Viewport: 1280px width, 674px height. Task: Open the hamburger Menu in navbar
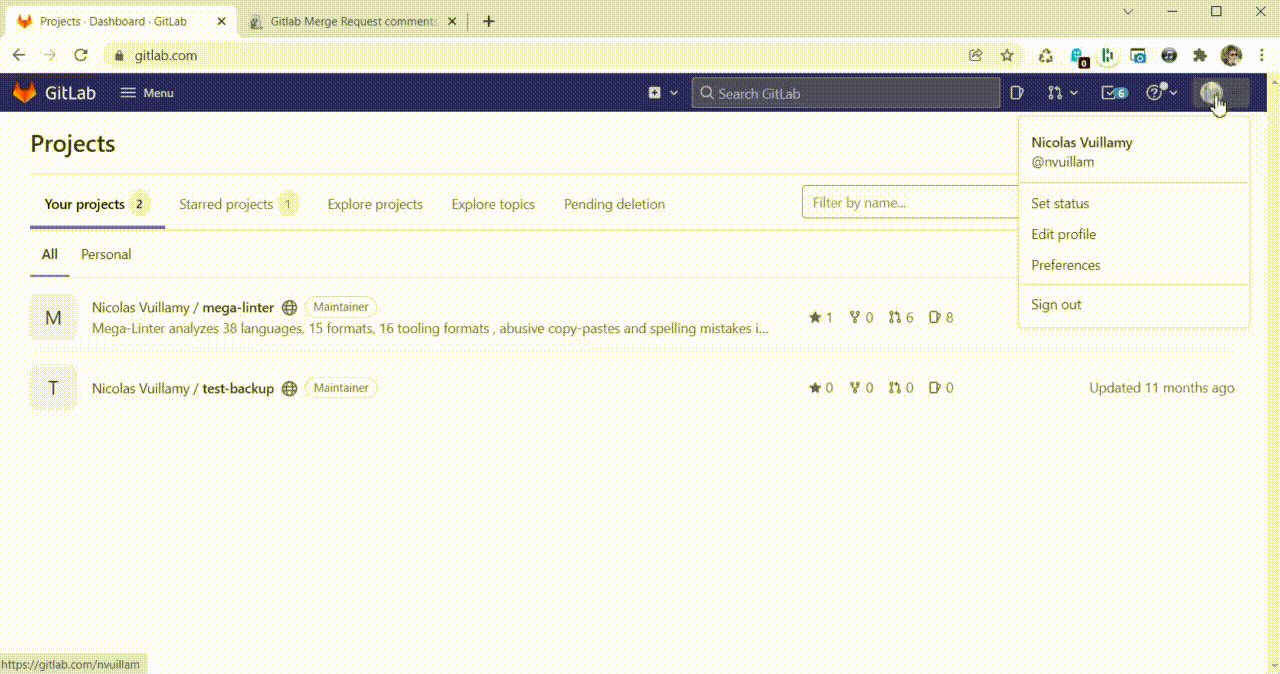146,93
